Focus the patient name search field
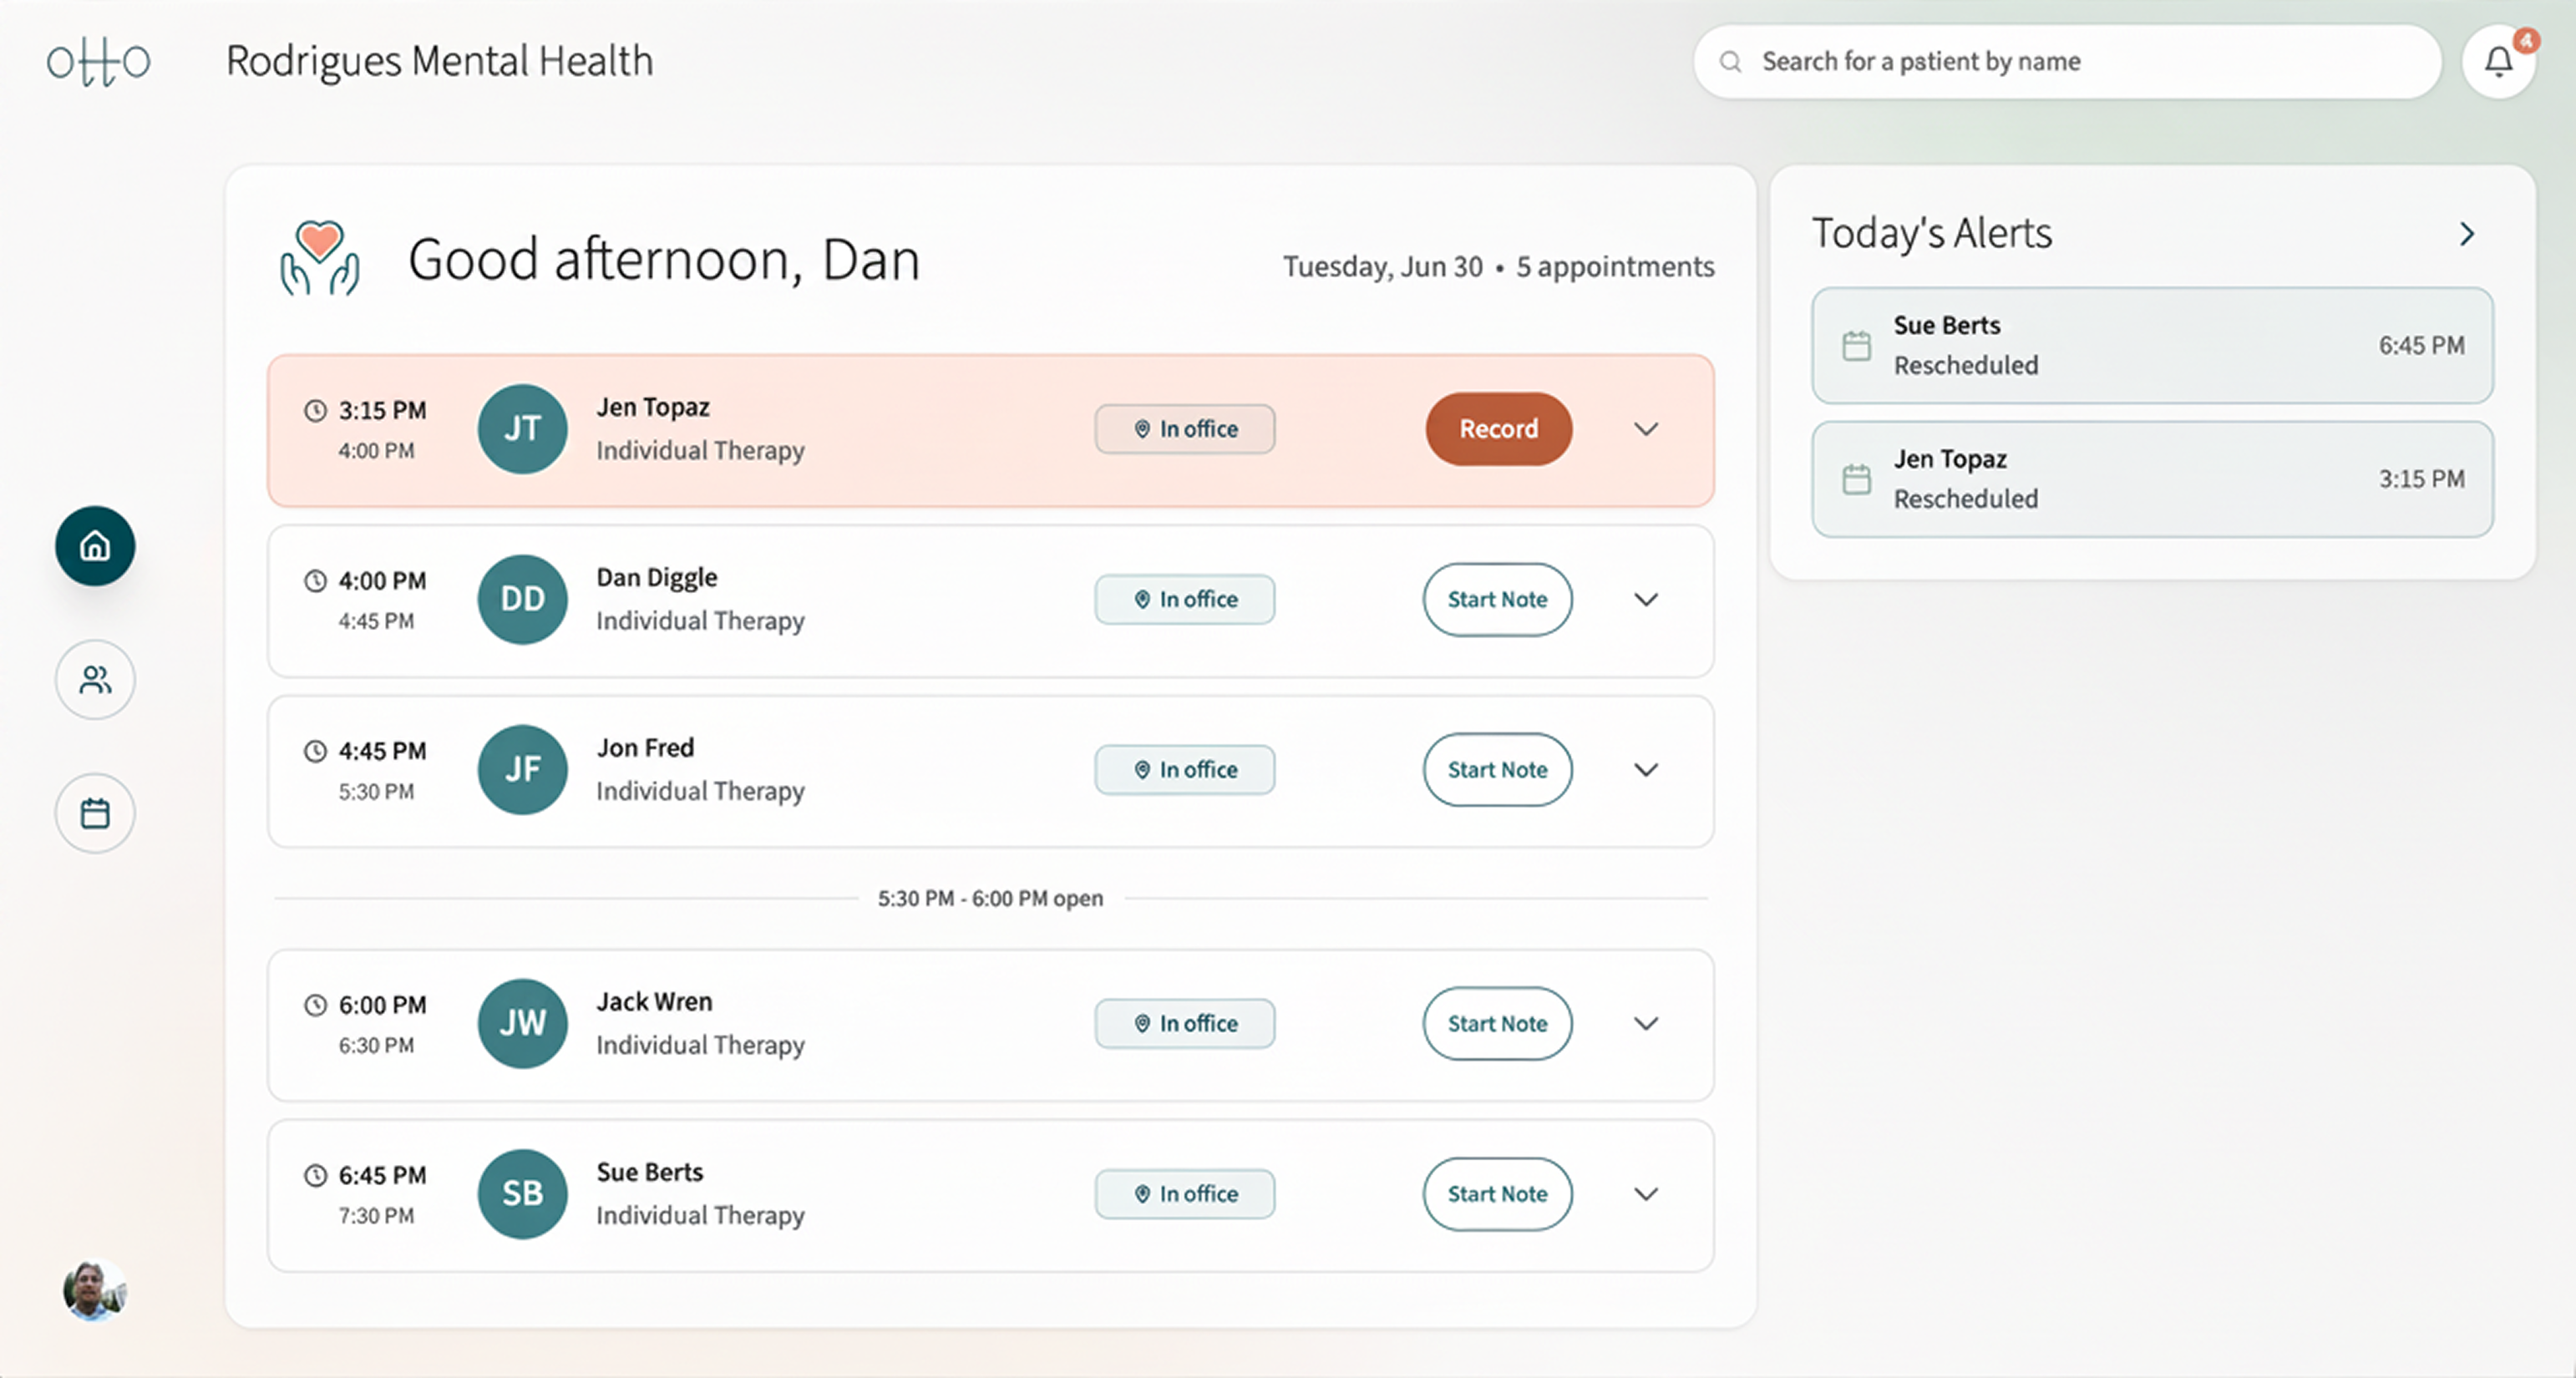The width and height of the screenshot is (2576, 1378). [2067, 62]
